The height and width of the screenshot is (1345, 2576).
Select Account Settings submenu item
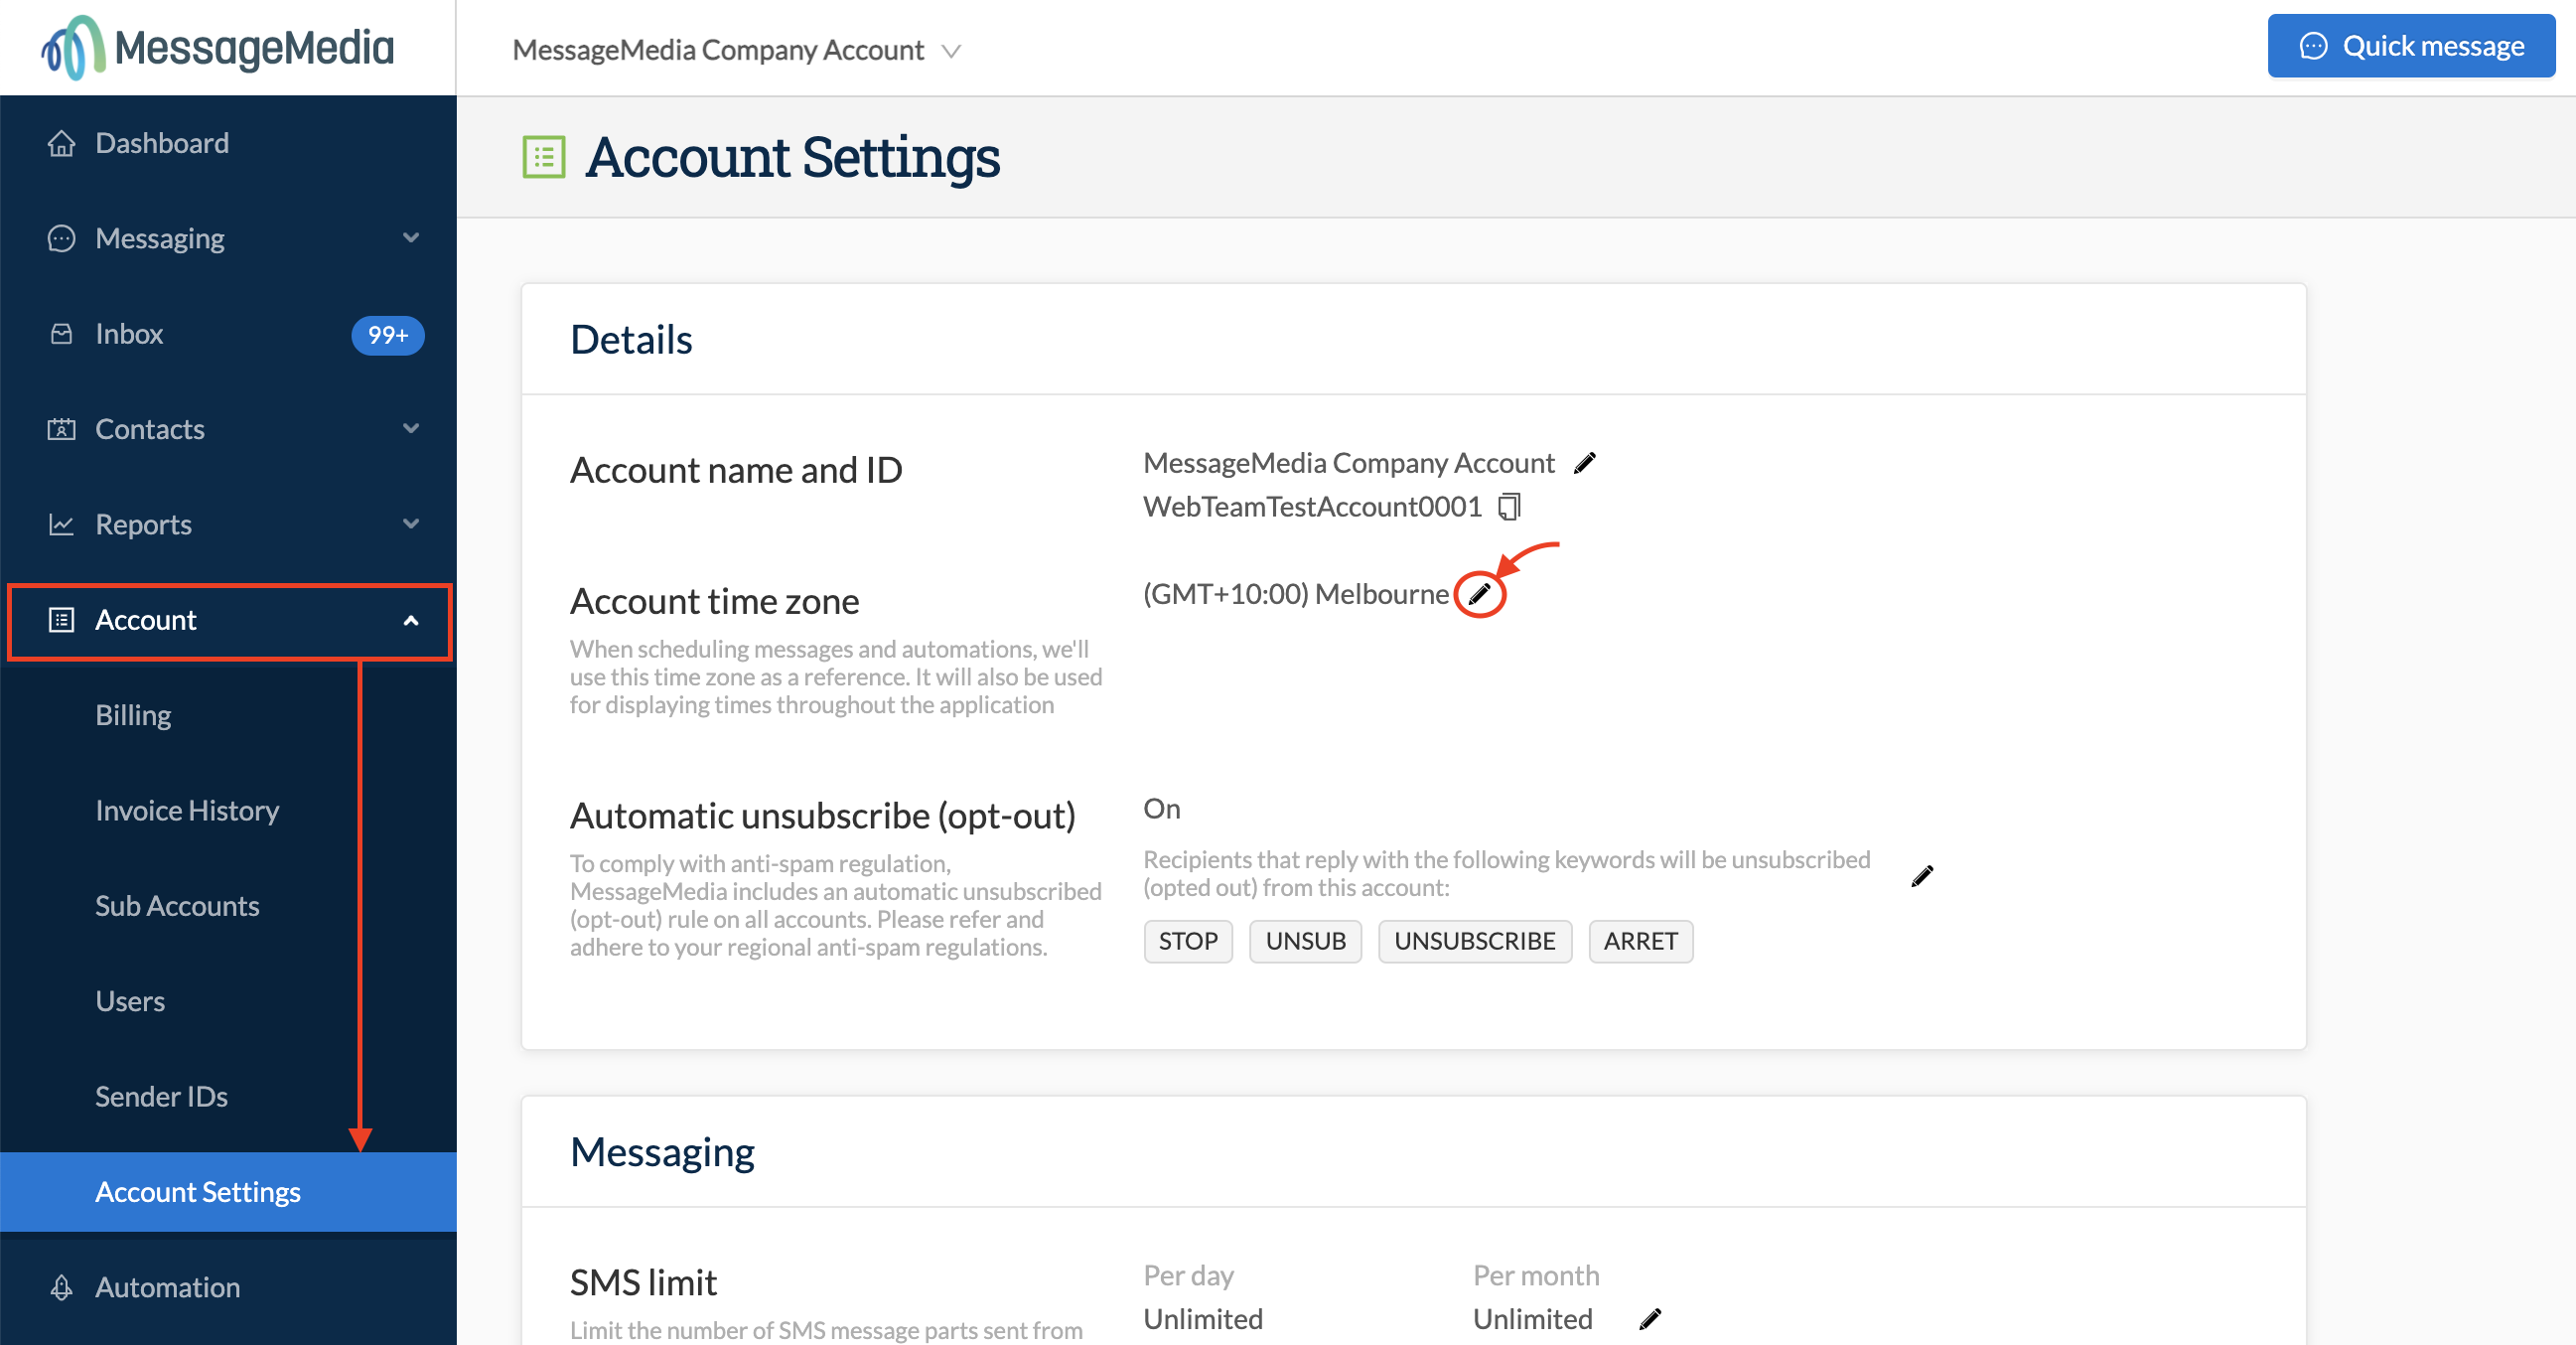click(x=228, y=1192)
